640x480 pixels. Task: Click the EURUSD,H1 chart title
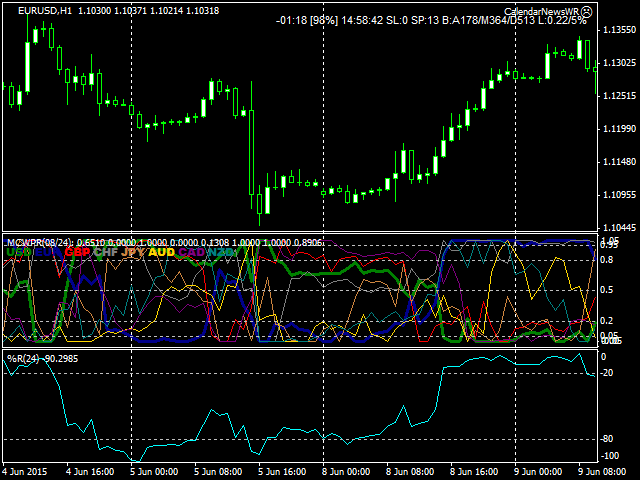click(x=44, y=11)
